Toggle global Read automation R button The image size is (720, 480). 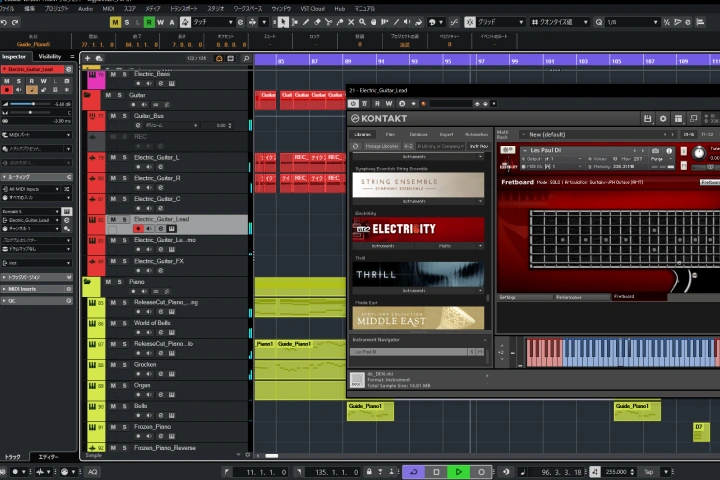click(149, 22)
